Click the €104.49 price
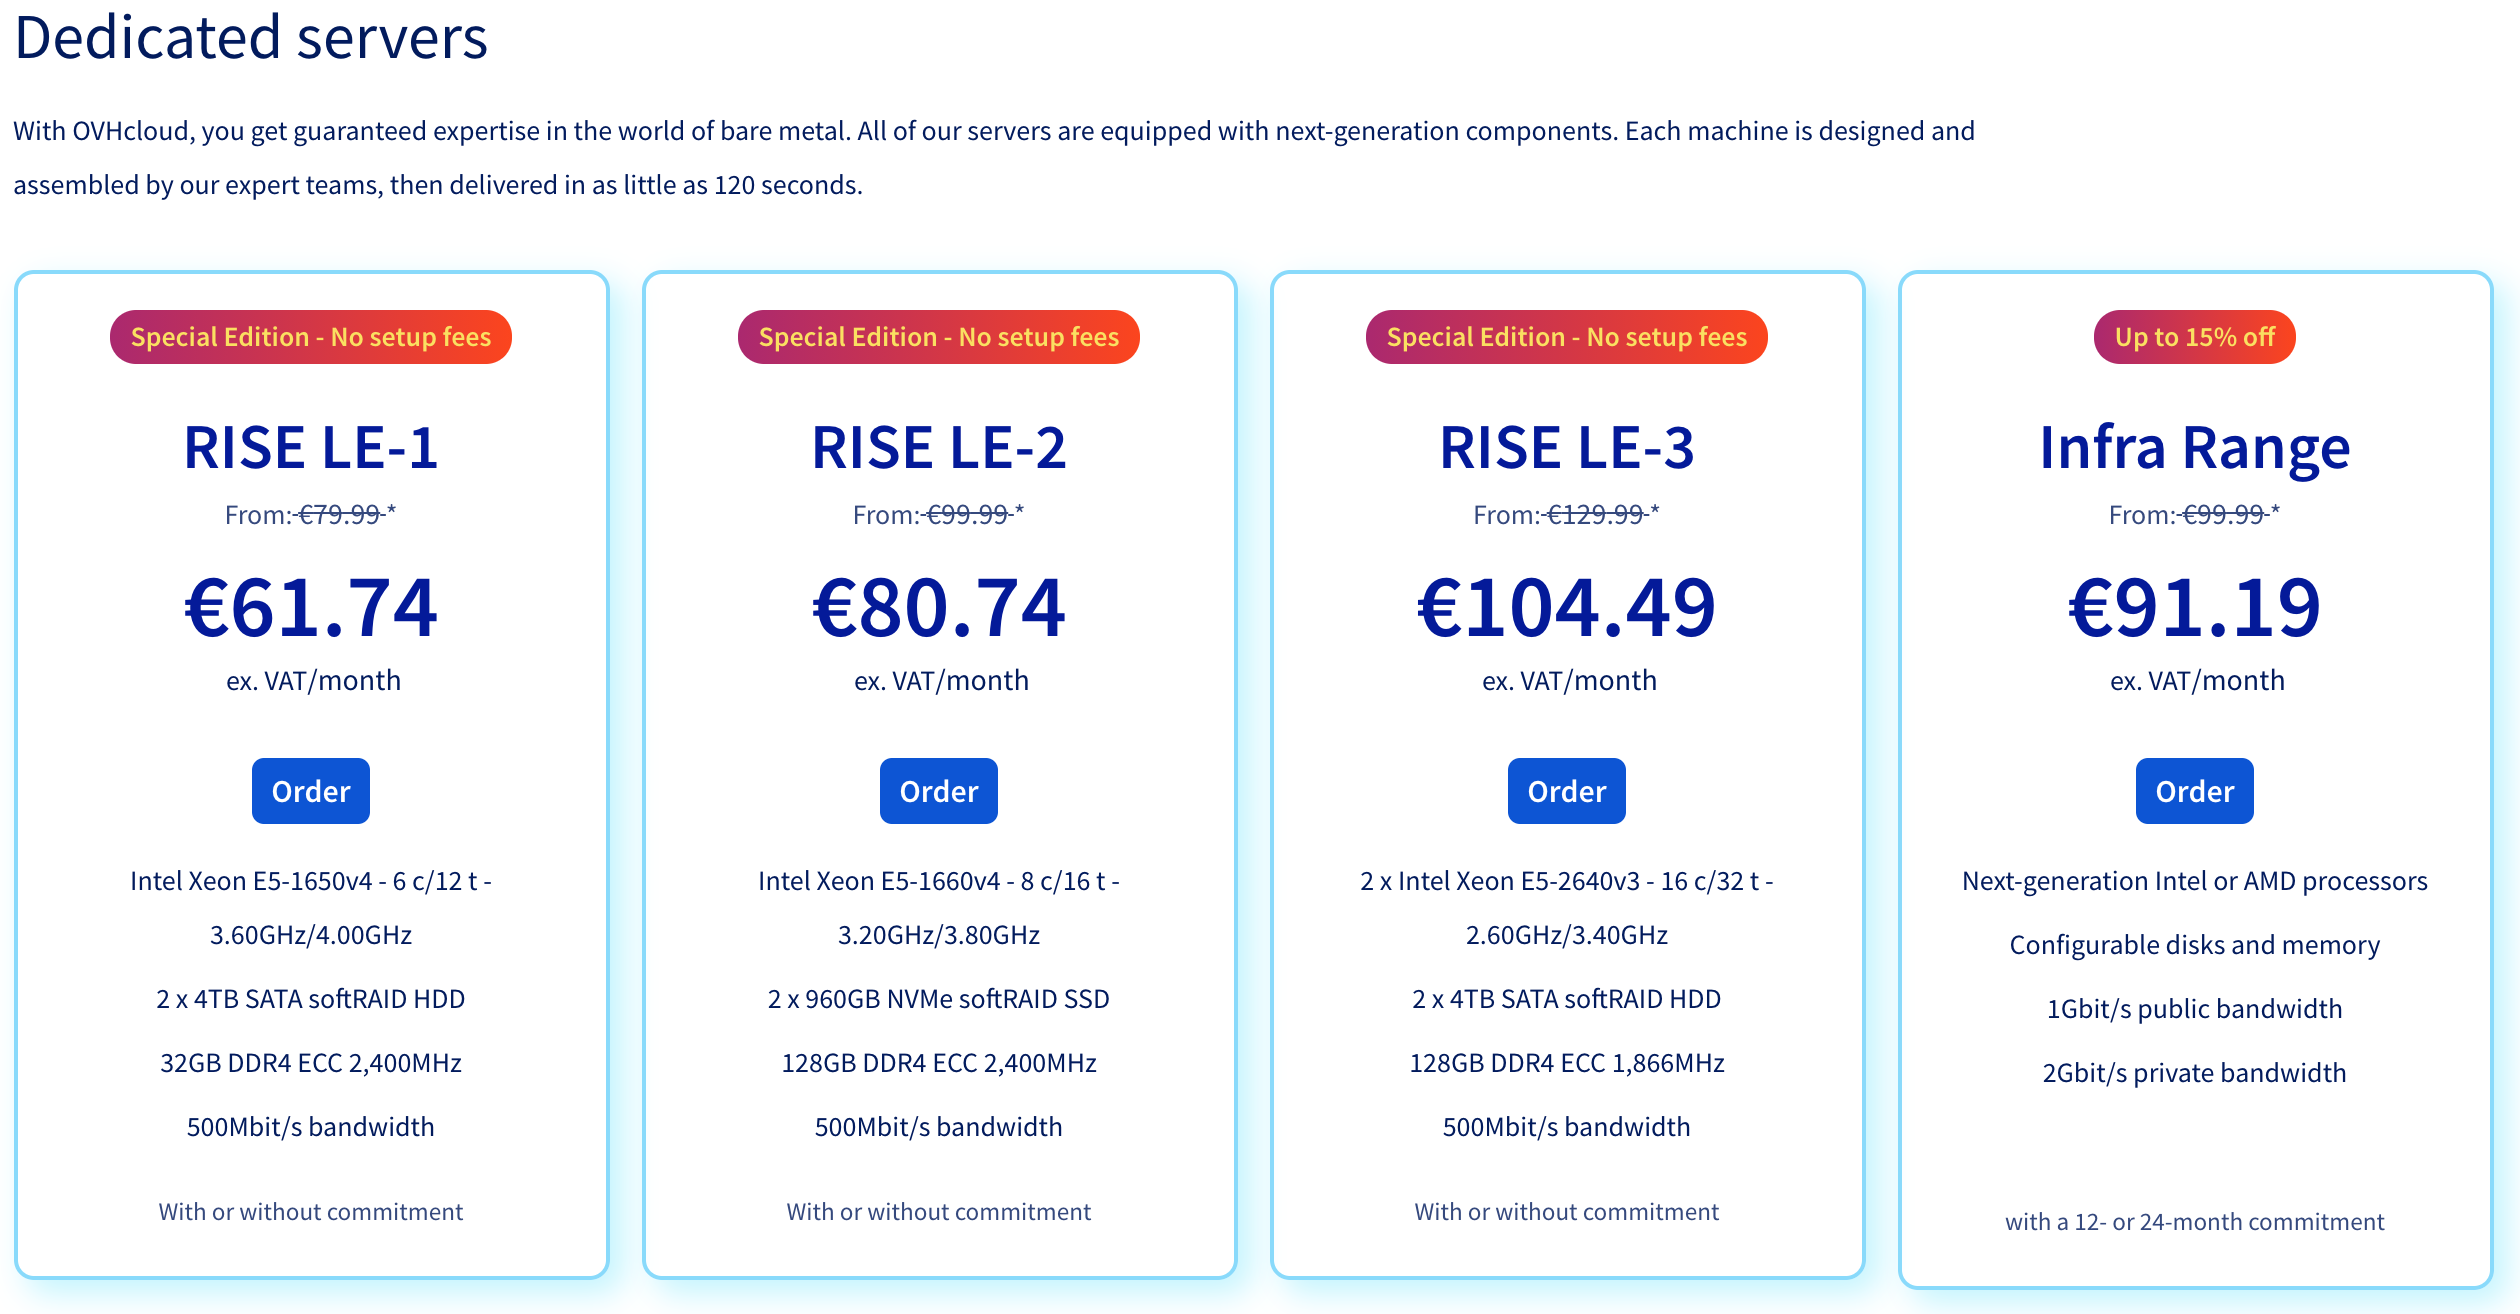The width and height of the screenshot is (2520, 1314). pyautogui.click(x=1566, y=607)
